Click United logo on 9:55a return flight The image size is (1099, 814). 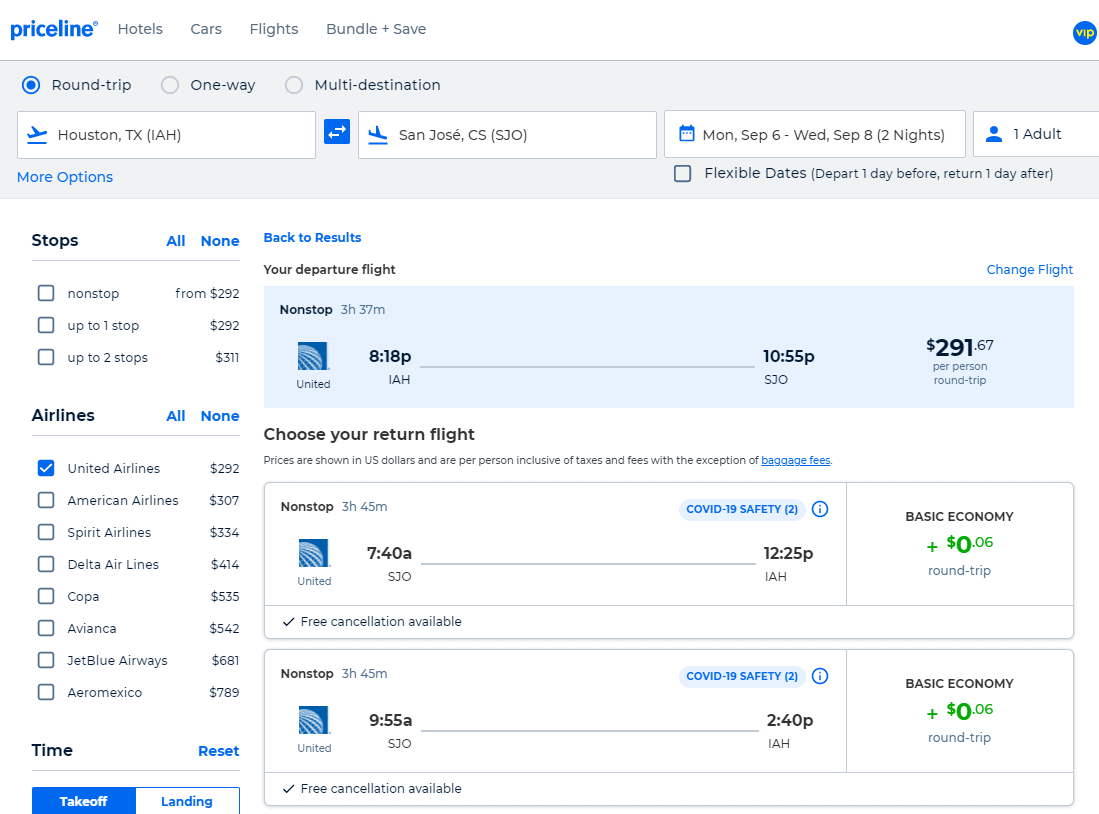pyautogui.click(x=313, y=720)
